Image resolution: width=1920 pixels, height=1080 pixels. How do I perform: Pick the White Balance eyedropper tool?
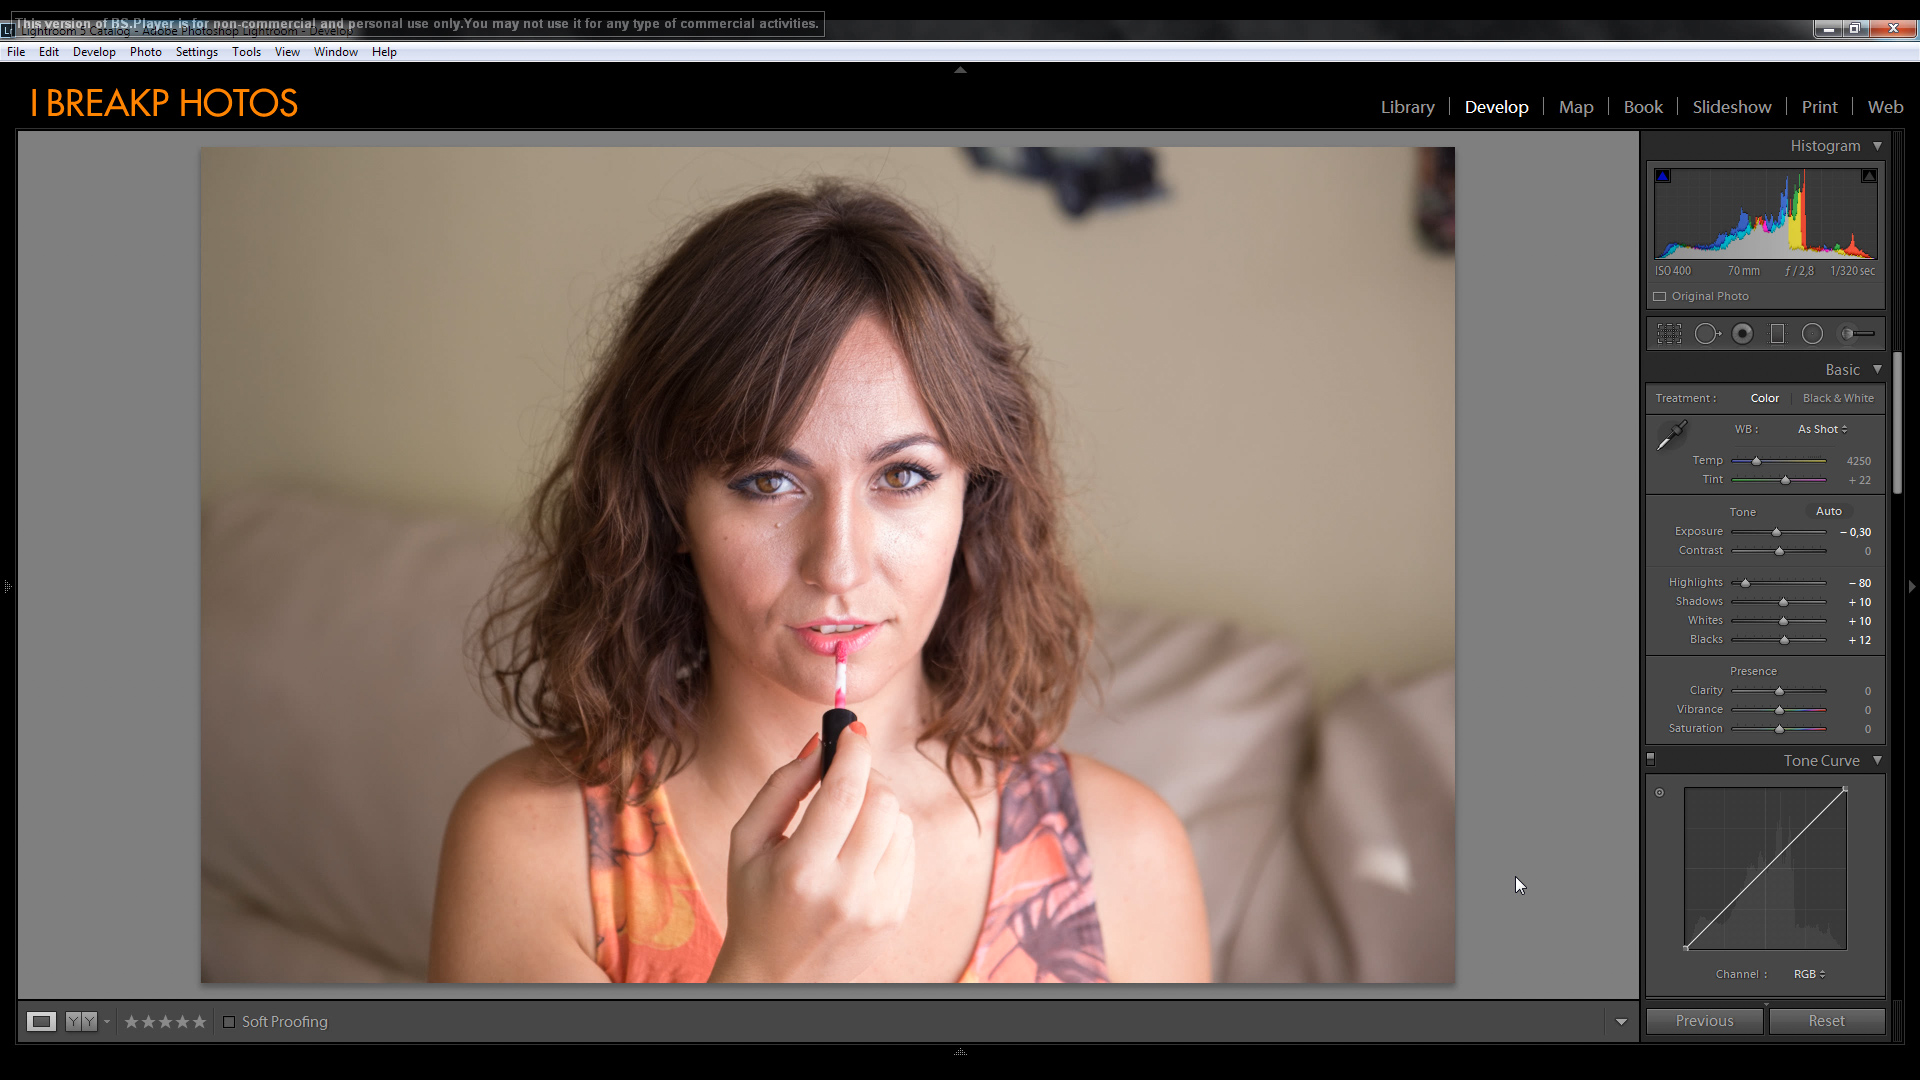tap(1671, 435)
